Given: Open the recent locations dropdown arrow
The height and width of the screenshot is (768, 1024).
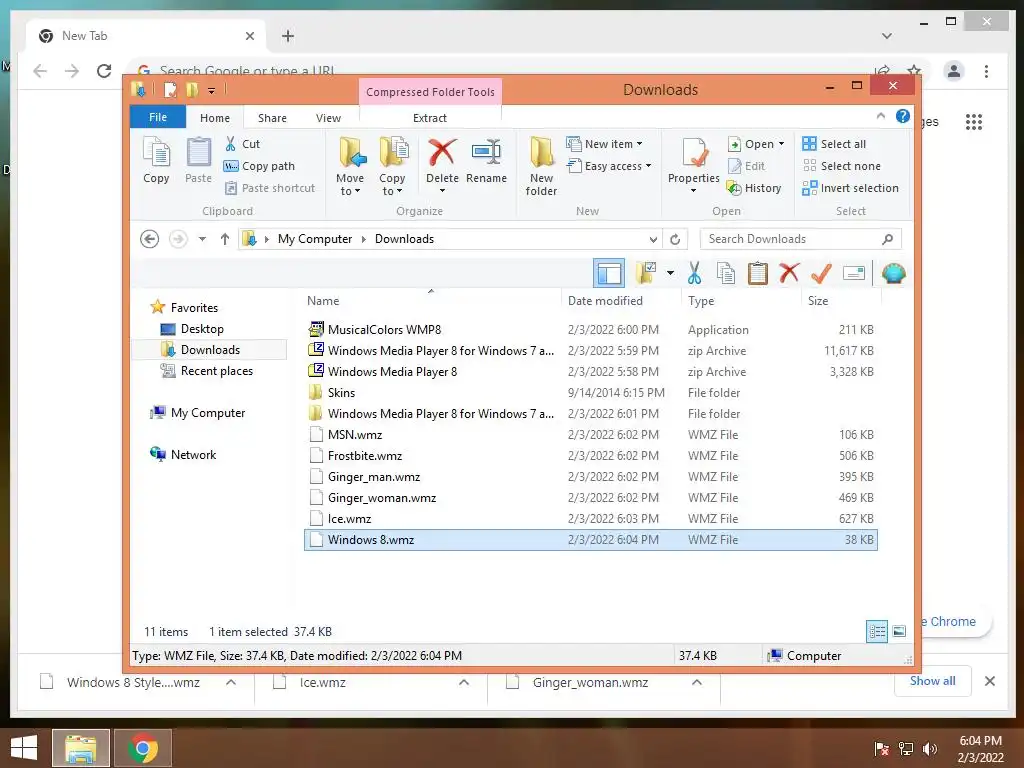Looking at the screenshot, I should pyautogui.click(x=202, y=239).
